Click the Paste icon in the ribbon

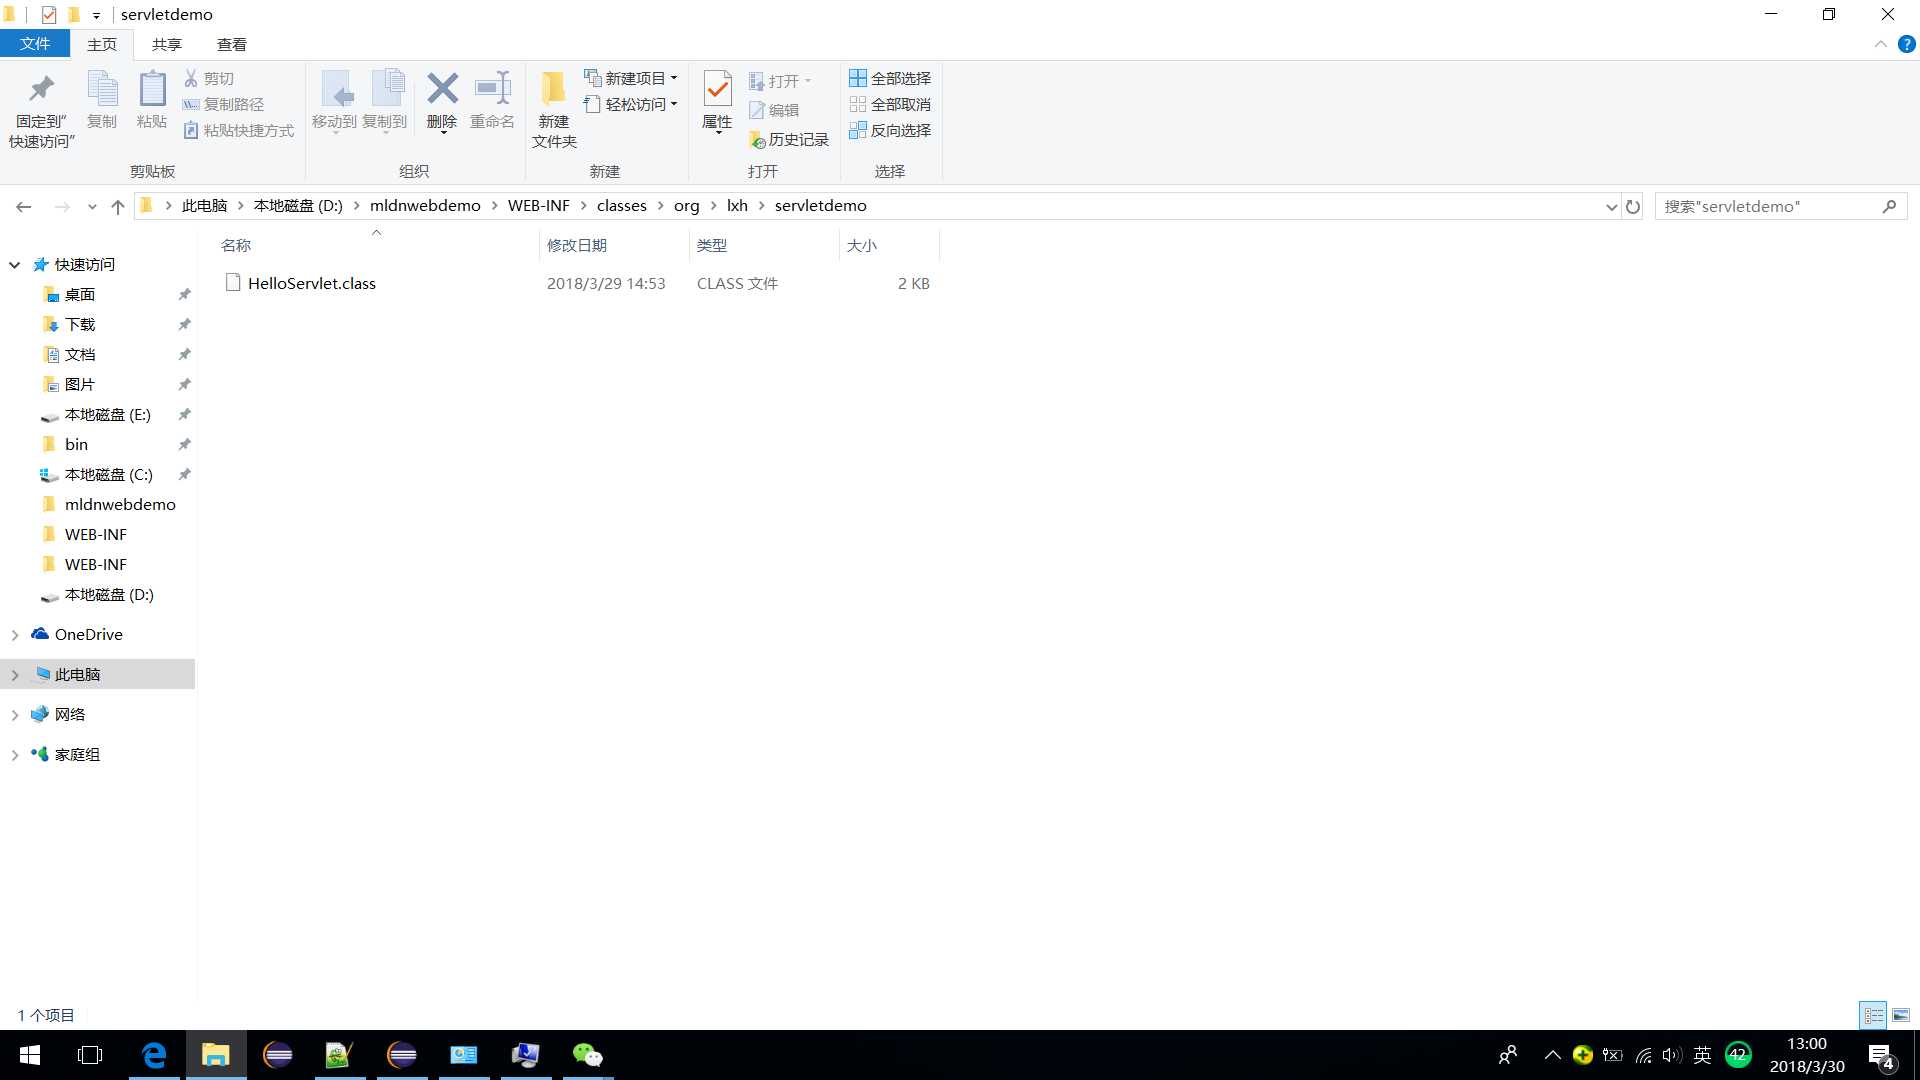(152, 90)
